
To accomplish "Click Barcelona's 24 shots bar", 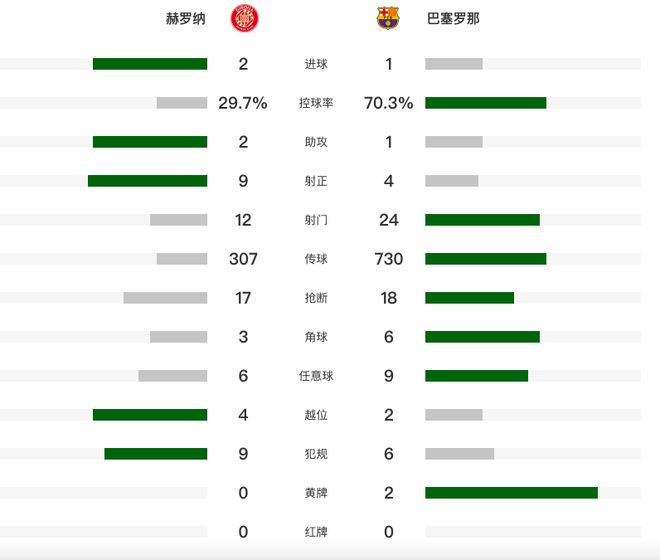I will point(482,220).
